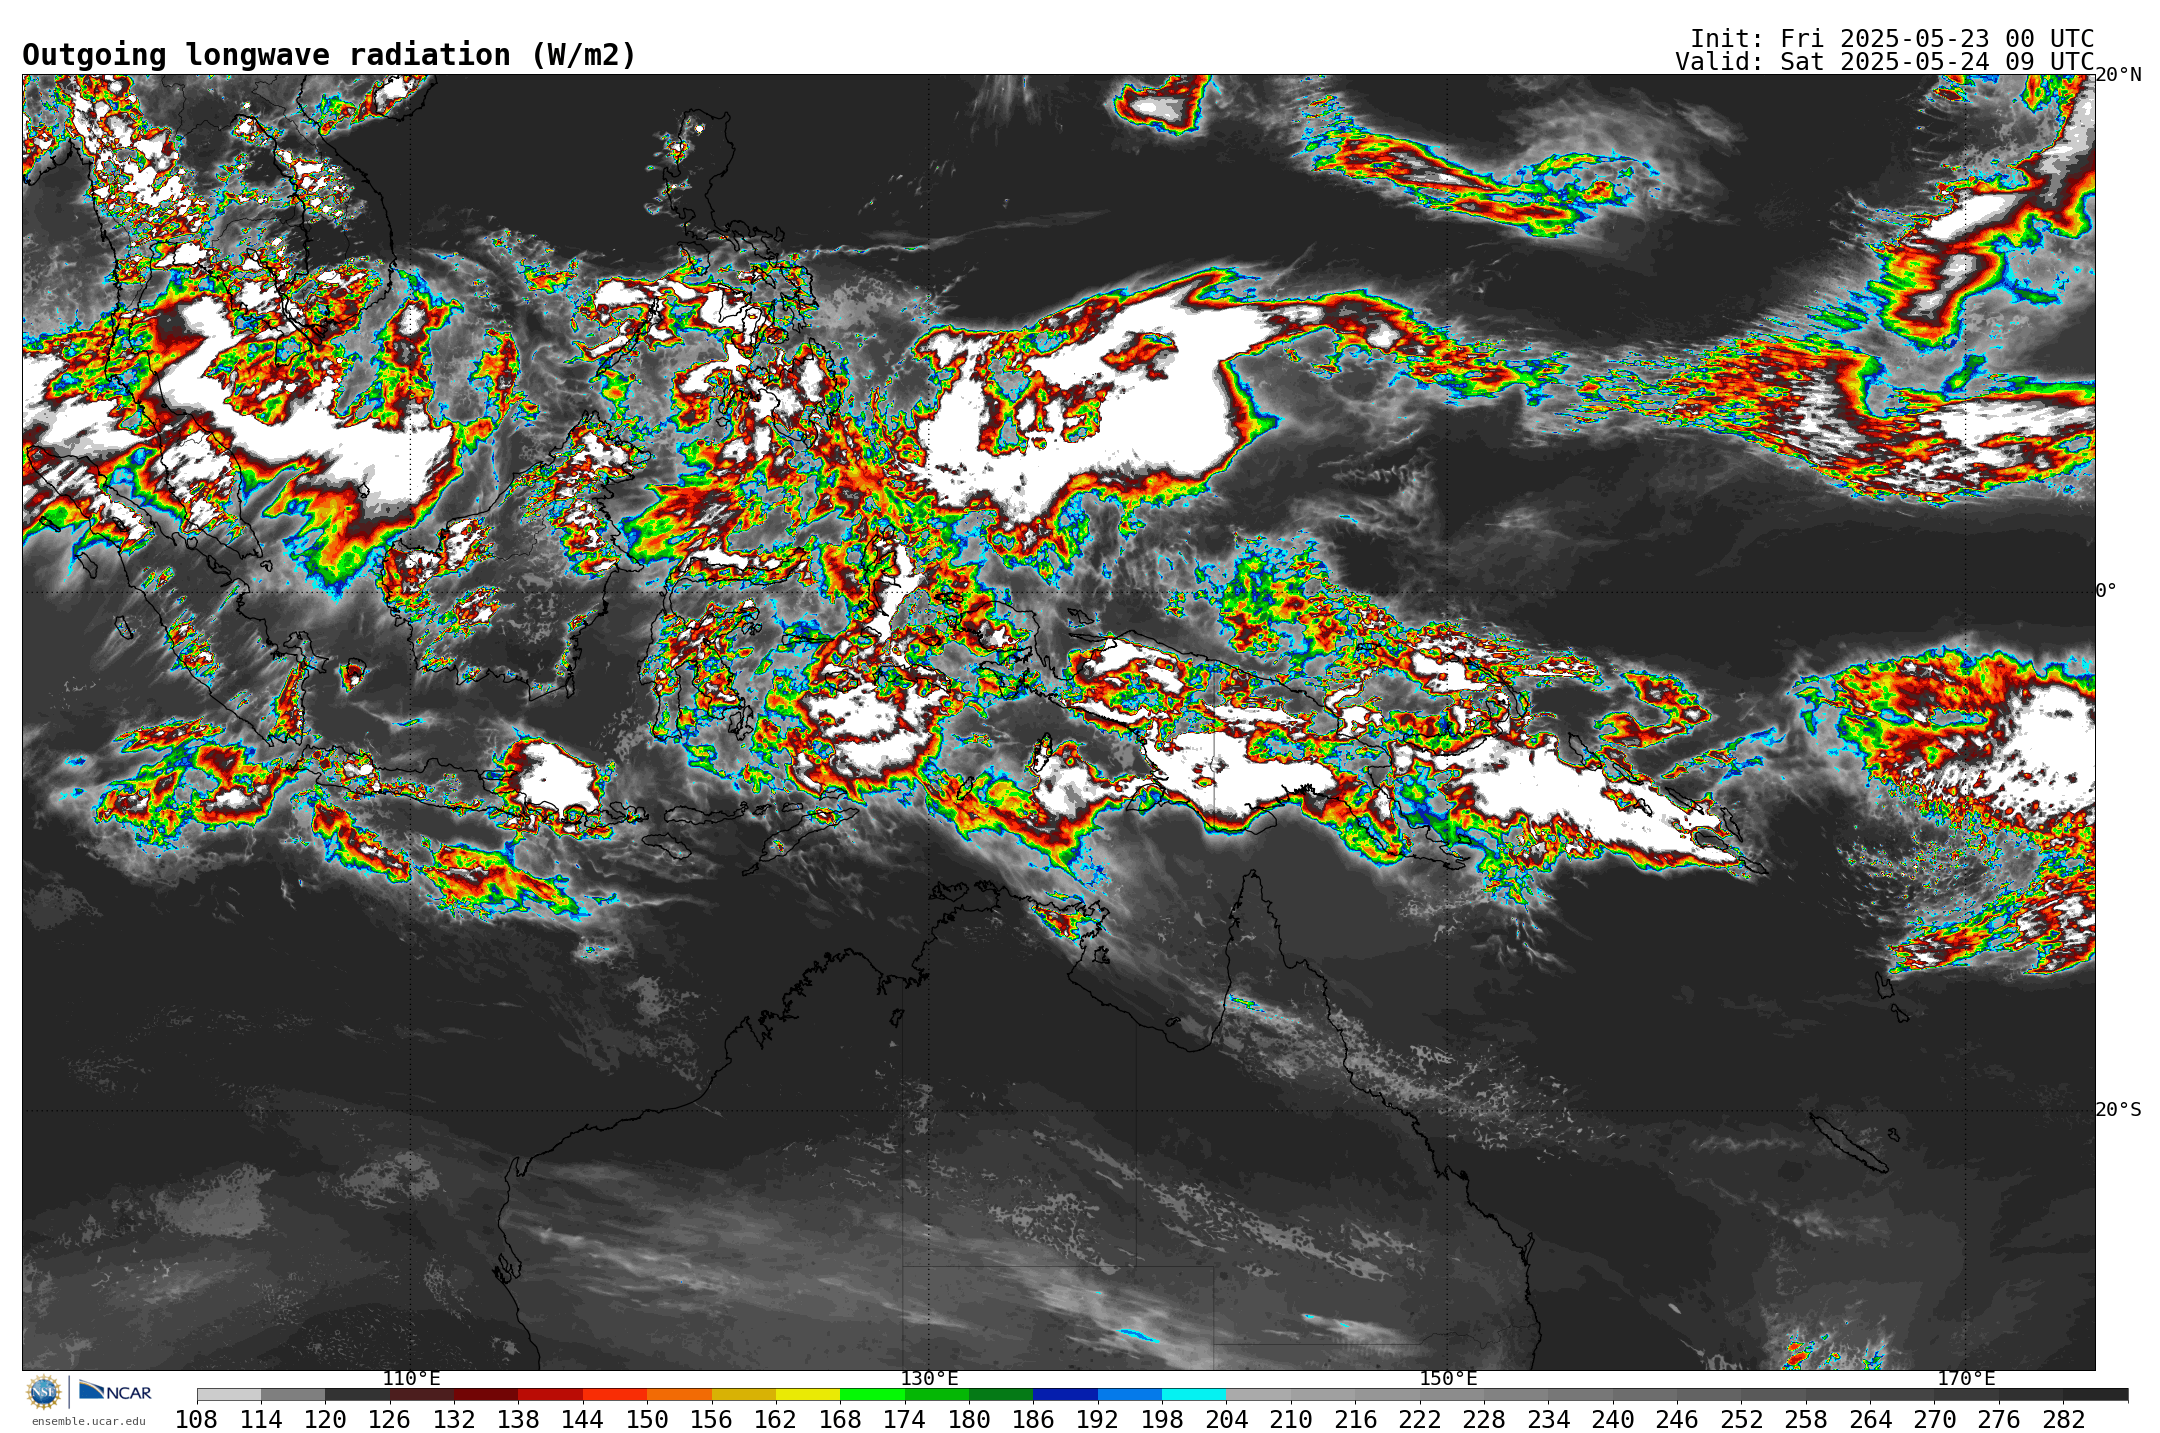
Task: Click the colorbar value label 234
Action: (x=1548, y=1419)
